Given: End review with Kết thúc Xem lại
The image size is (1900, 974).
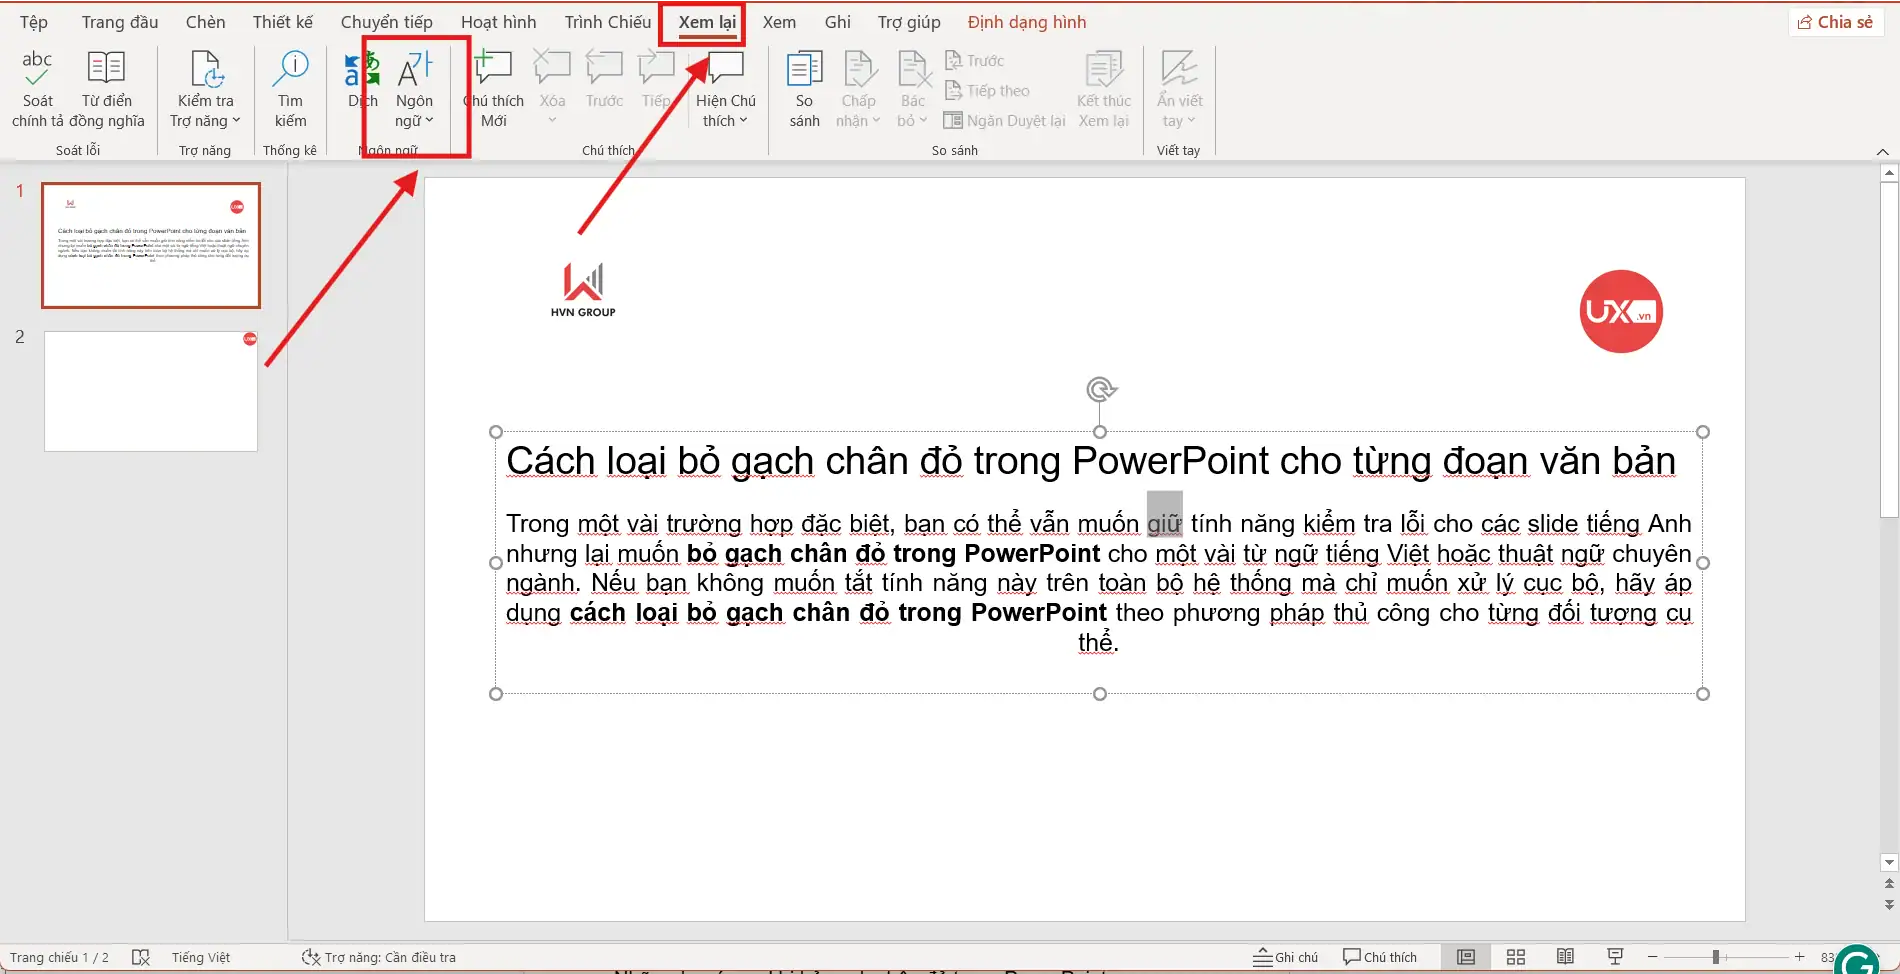Looking at the screenshot, I should coord(1103,88).
